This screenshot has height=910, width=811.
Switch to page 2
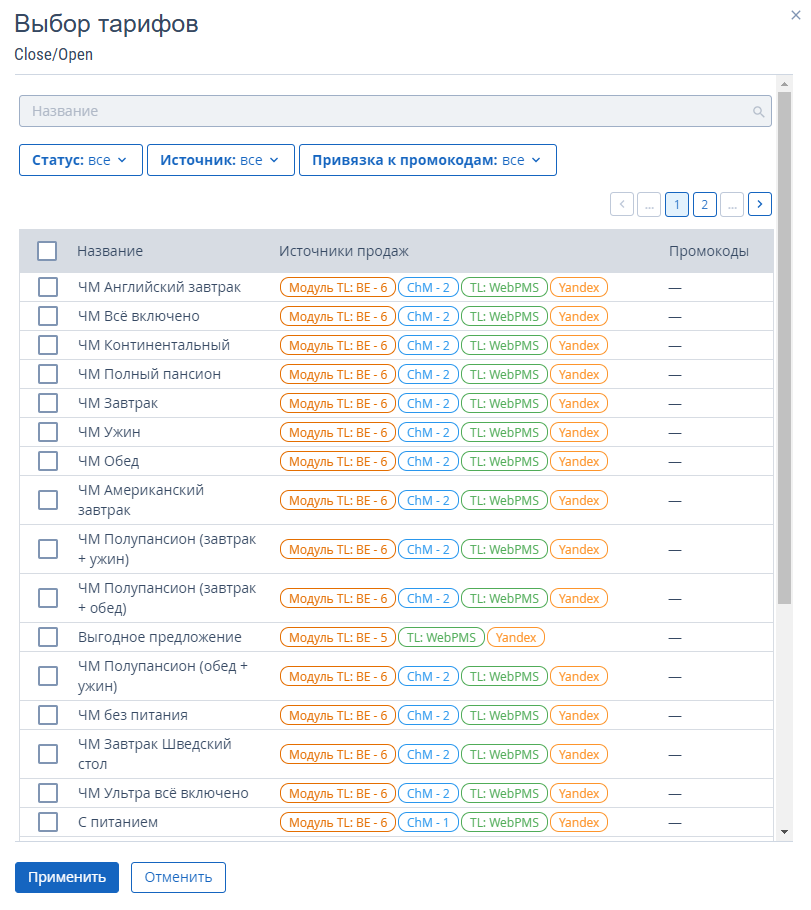pos(704,204)
